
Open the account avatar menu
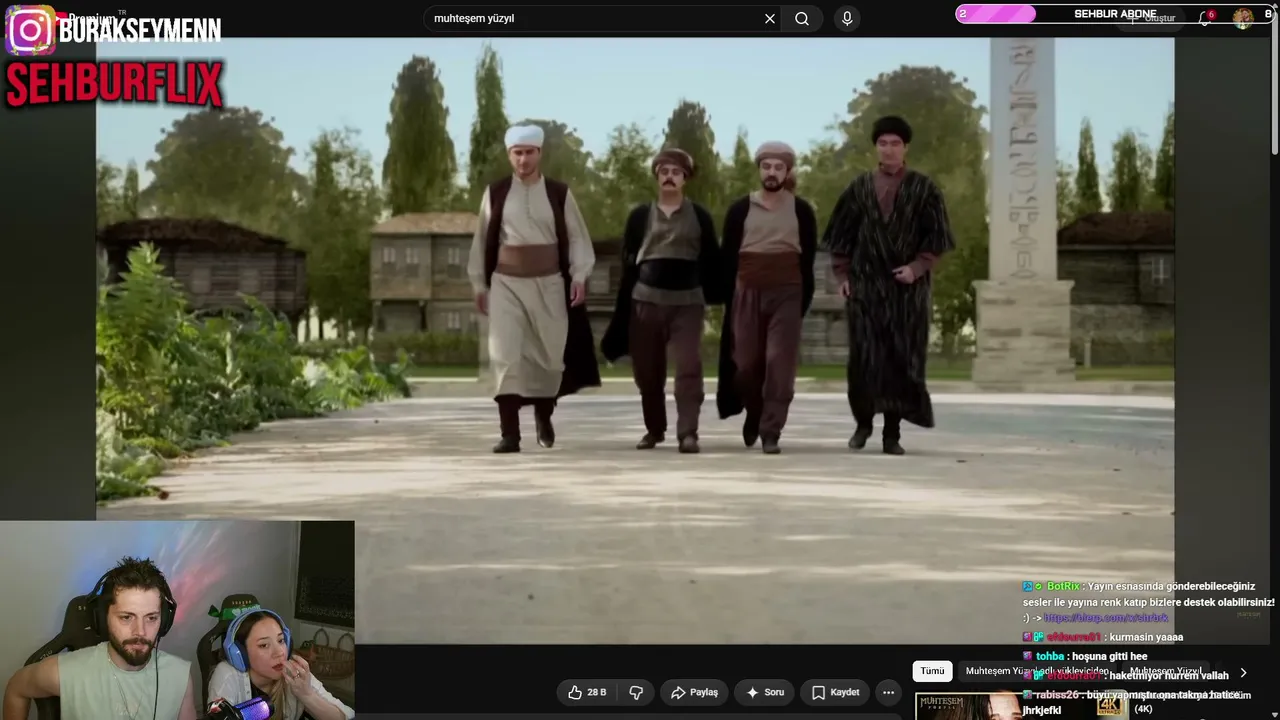(x=1243, y=18)
